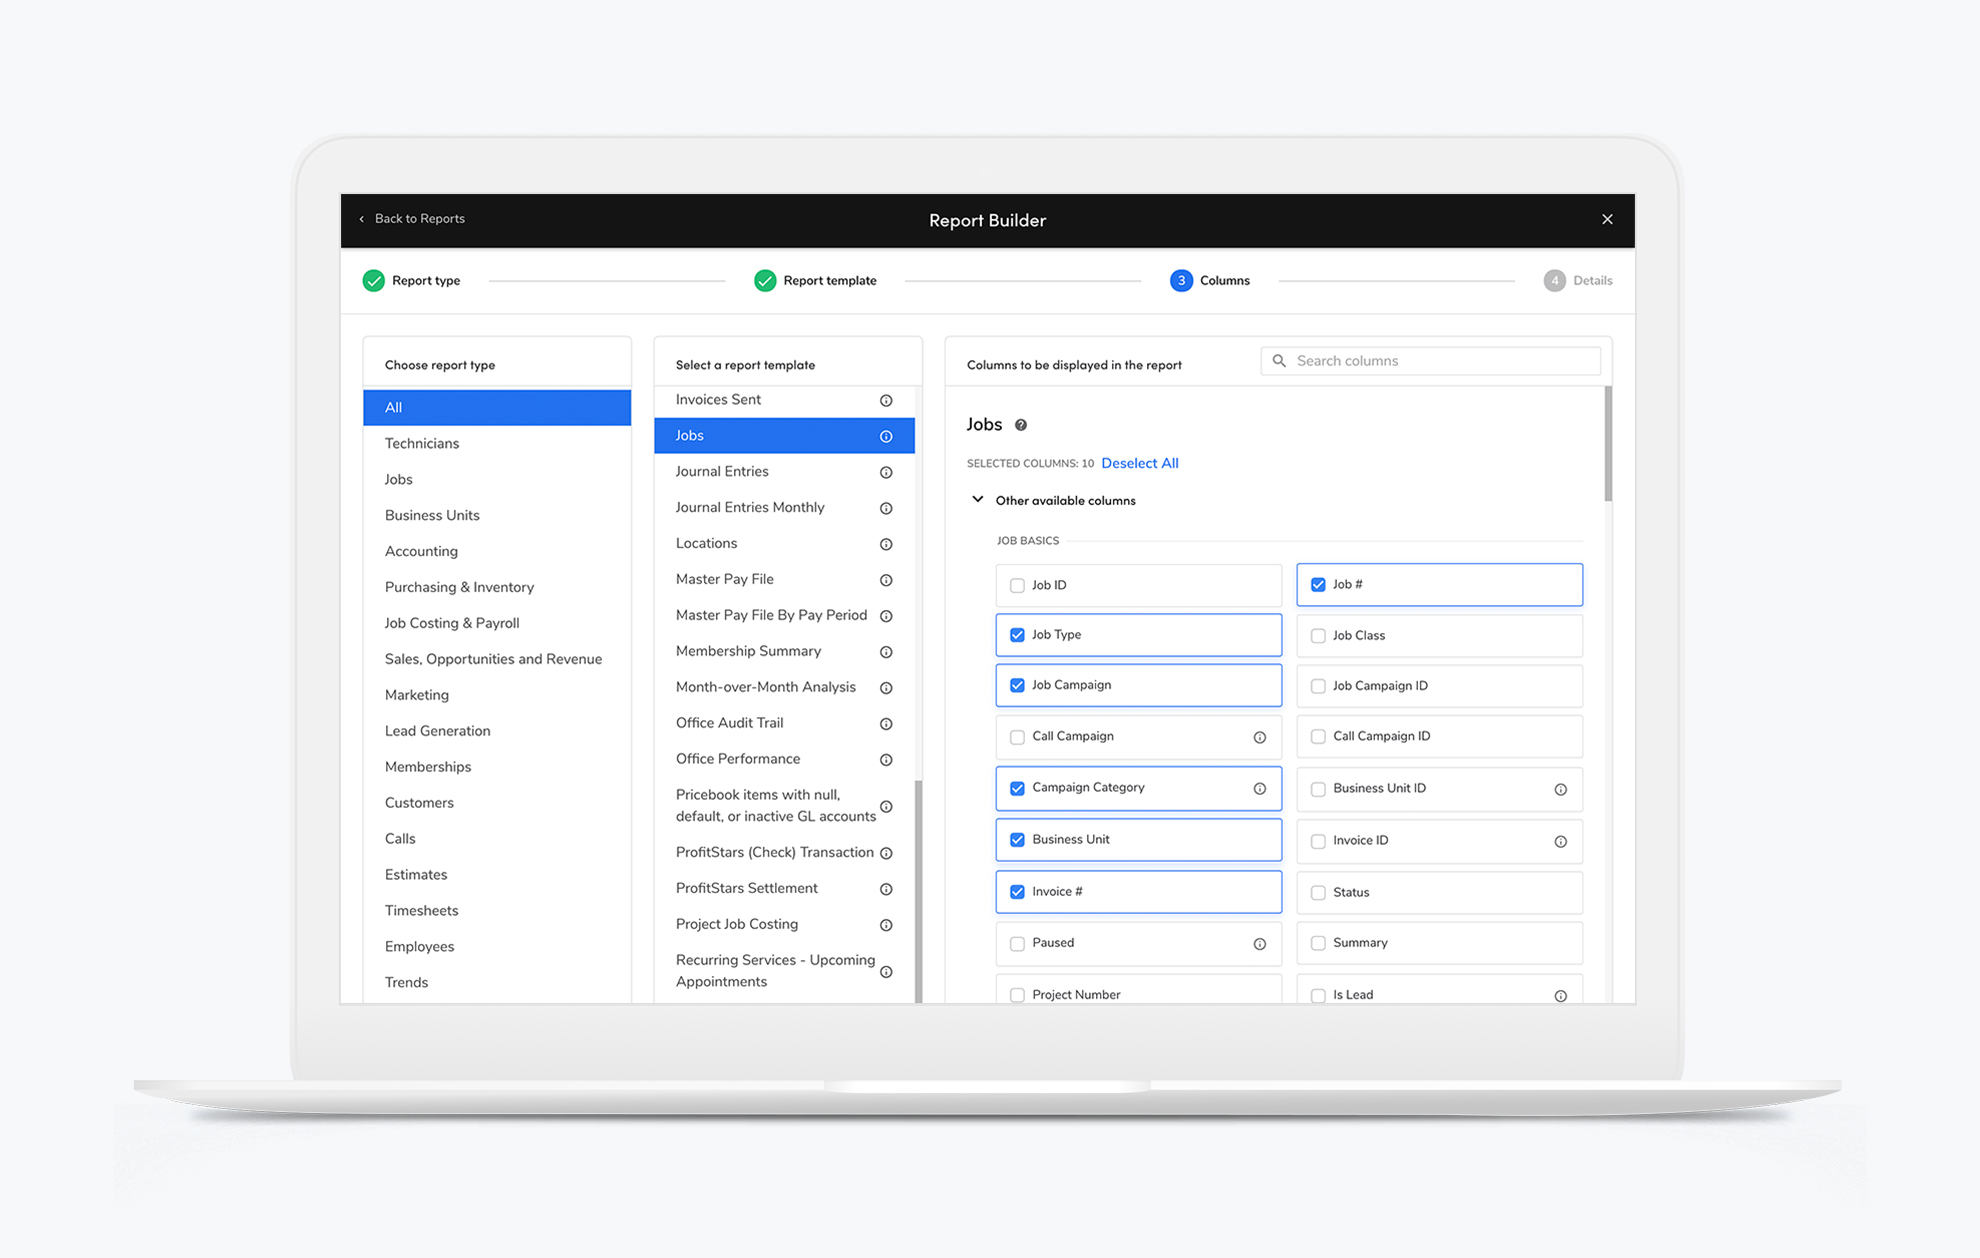This screenshot has height=1258, width=1980.
Task: View info for the Call Campaign column
Action: coord(1259,736)
